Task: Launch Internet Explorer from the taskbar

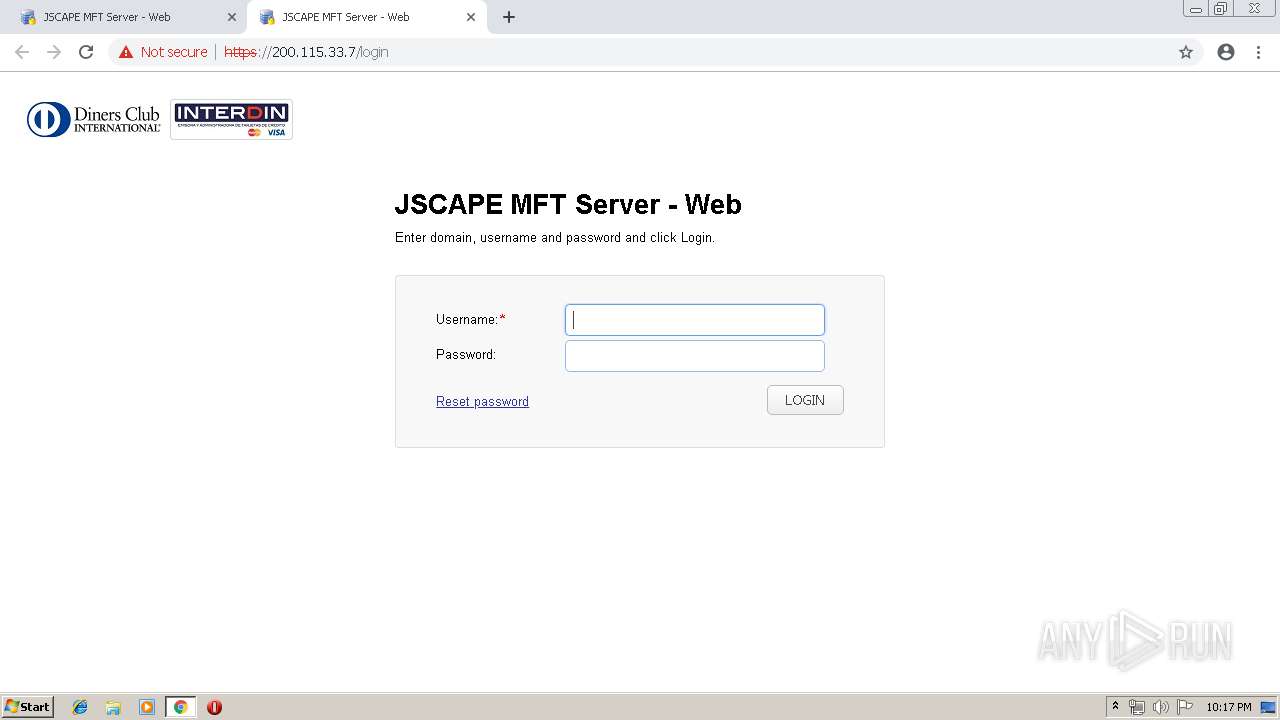Action: coord(80,707)
